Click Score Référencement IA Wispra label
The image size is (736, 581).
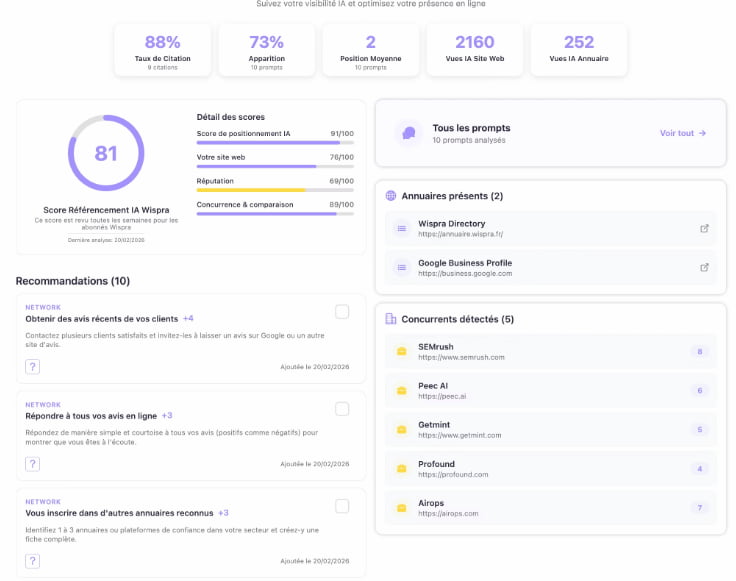tap(106, 210)
